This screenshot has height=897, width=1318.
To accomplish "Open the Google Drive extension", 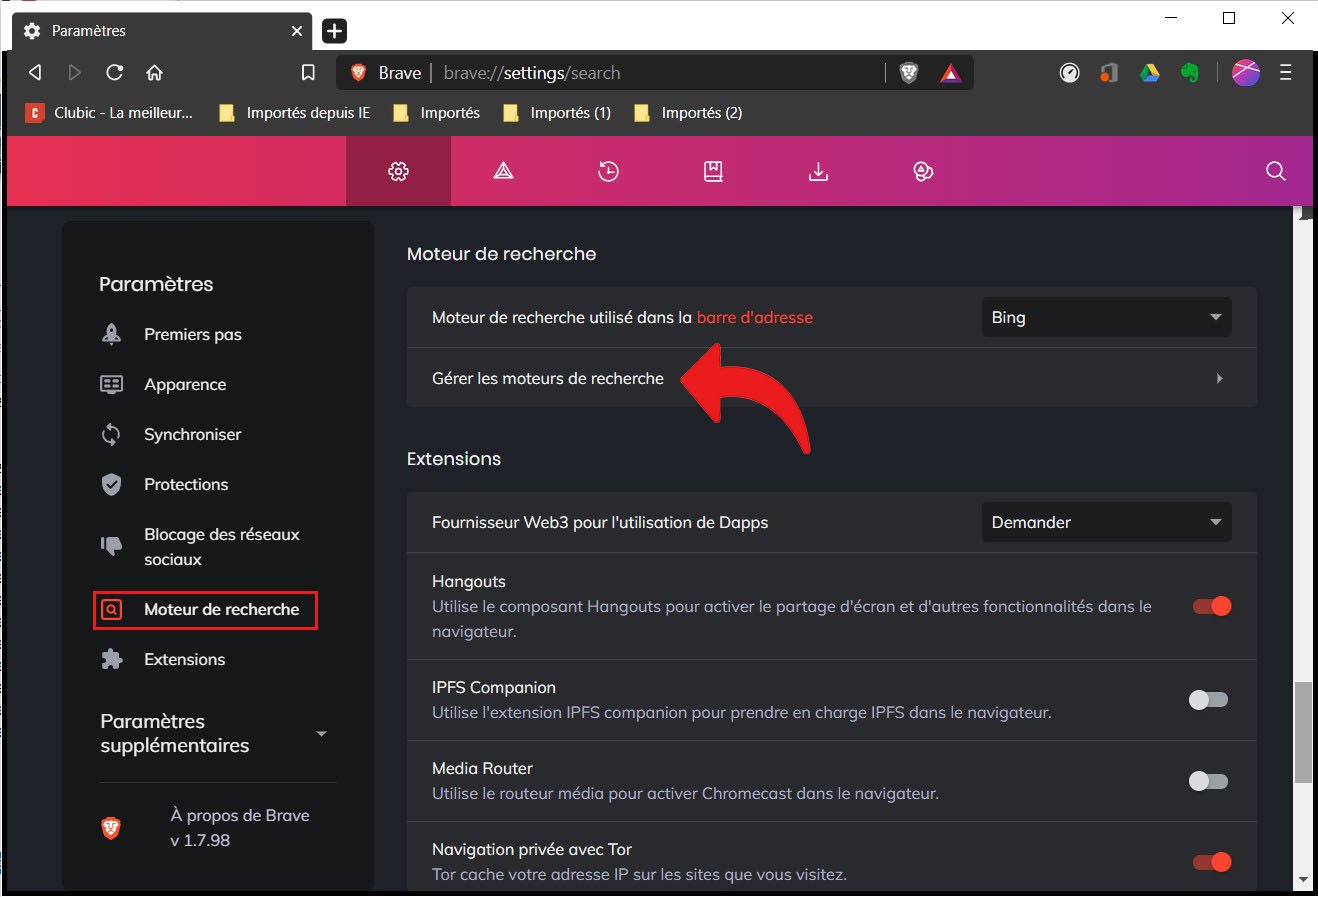I will [x=1149, y=72].
